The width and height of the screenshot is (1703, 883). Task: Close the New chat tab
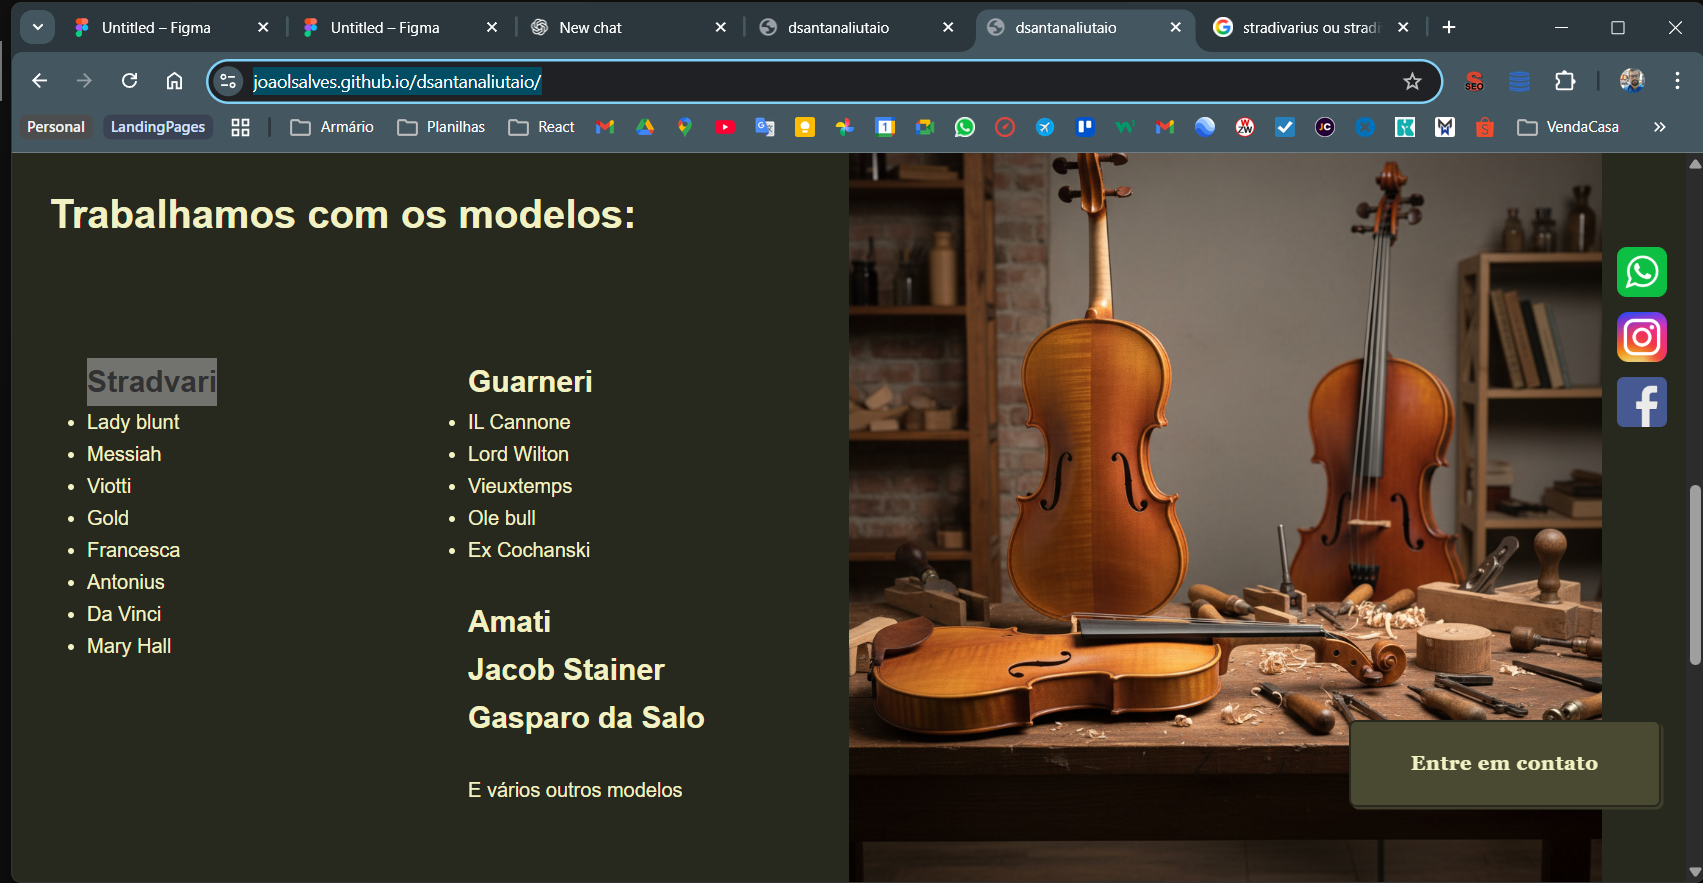pyautogui.click(x=720, y=28)
